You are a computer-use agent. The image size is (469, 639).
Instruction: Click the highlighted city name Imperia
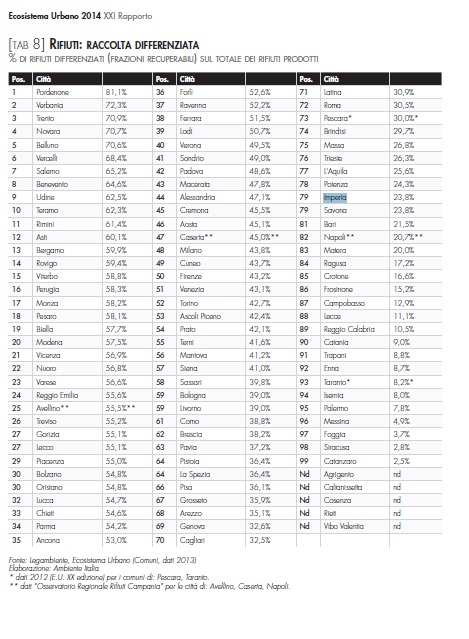[335, 198]
